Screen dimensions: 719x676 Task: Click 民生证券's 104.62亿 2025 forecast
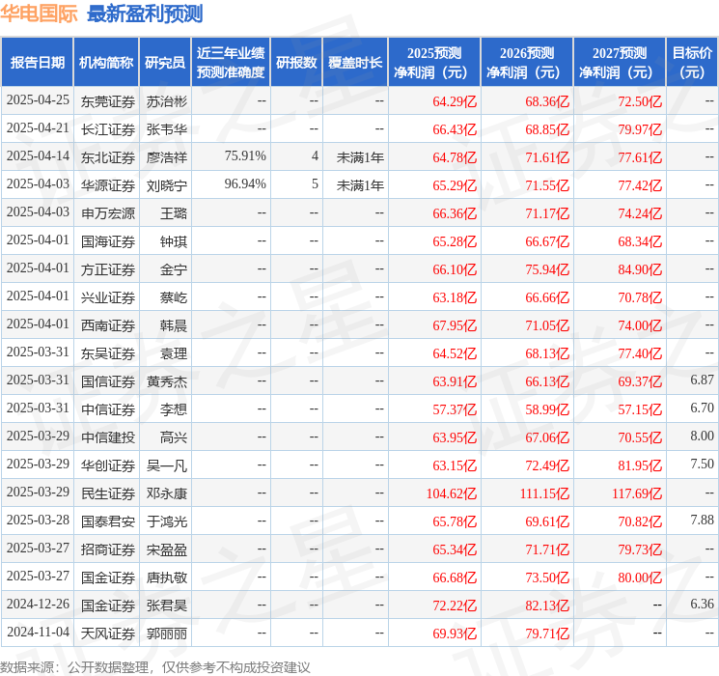(452, 493)
